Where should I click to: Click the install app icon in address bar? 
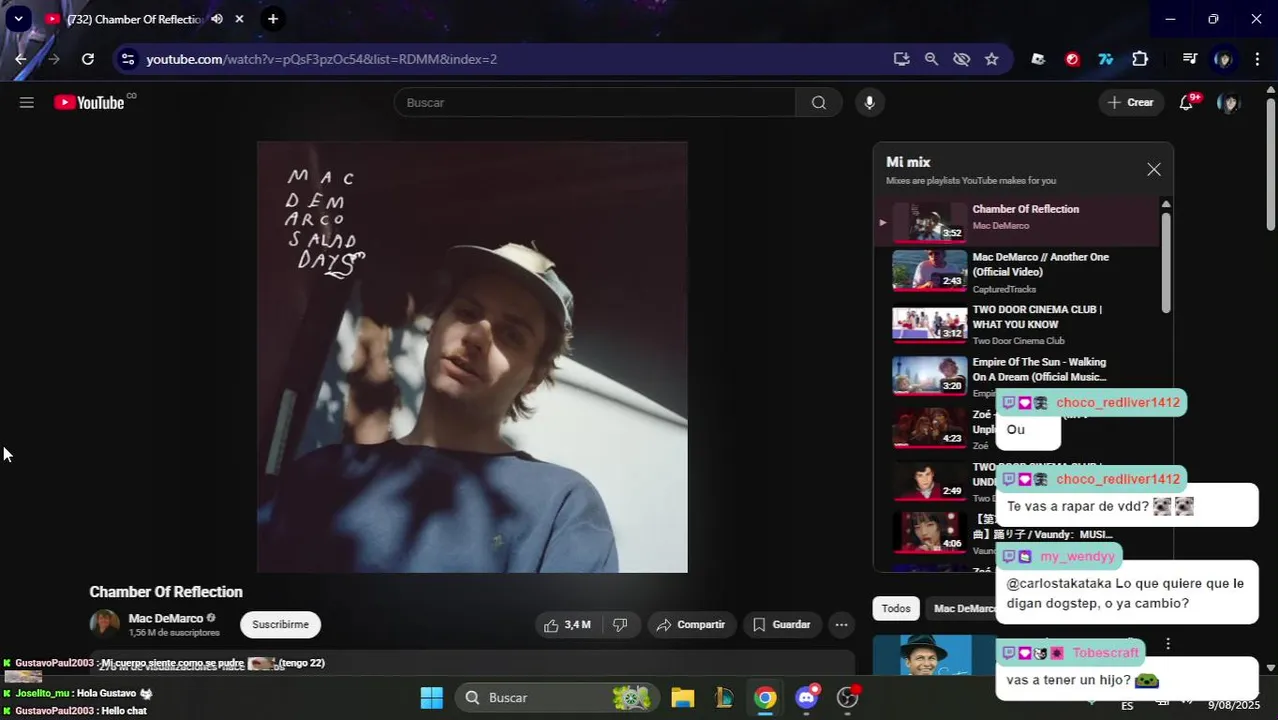pos(901,59)
